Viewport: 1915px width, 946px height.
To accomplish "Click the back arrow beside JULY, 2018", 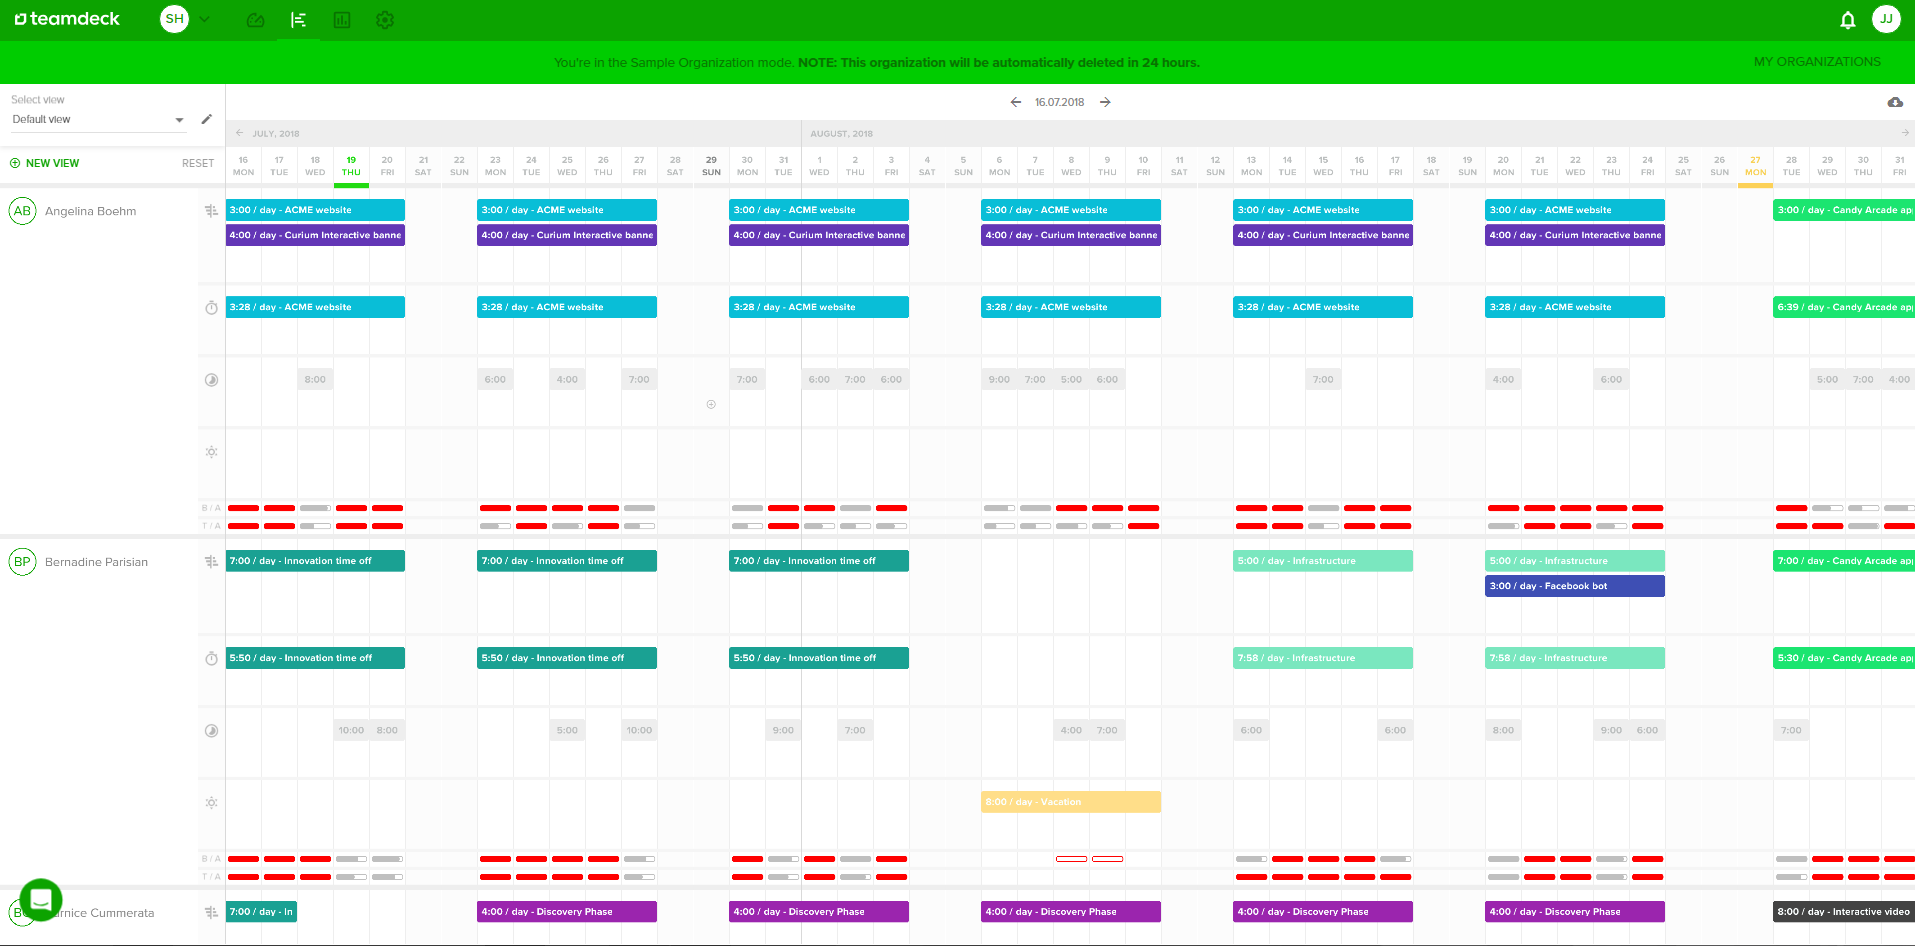I will click(x=239, y=133).
